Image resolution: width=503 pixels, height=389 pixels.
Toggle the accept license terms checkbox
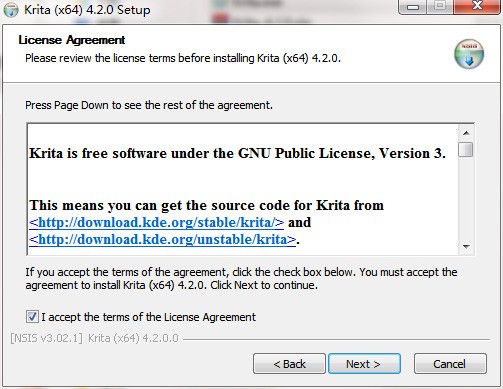coord(32,317)
